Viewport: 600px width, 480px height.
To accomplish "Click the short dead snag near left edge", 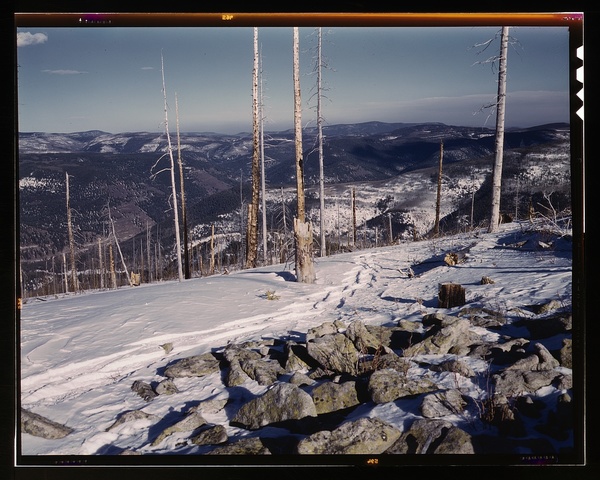I will [x=70, y=230].
